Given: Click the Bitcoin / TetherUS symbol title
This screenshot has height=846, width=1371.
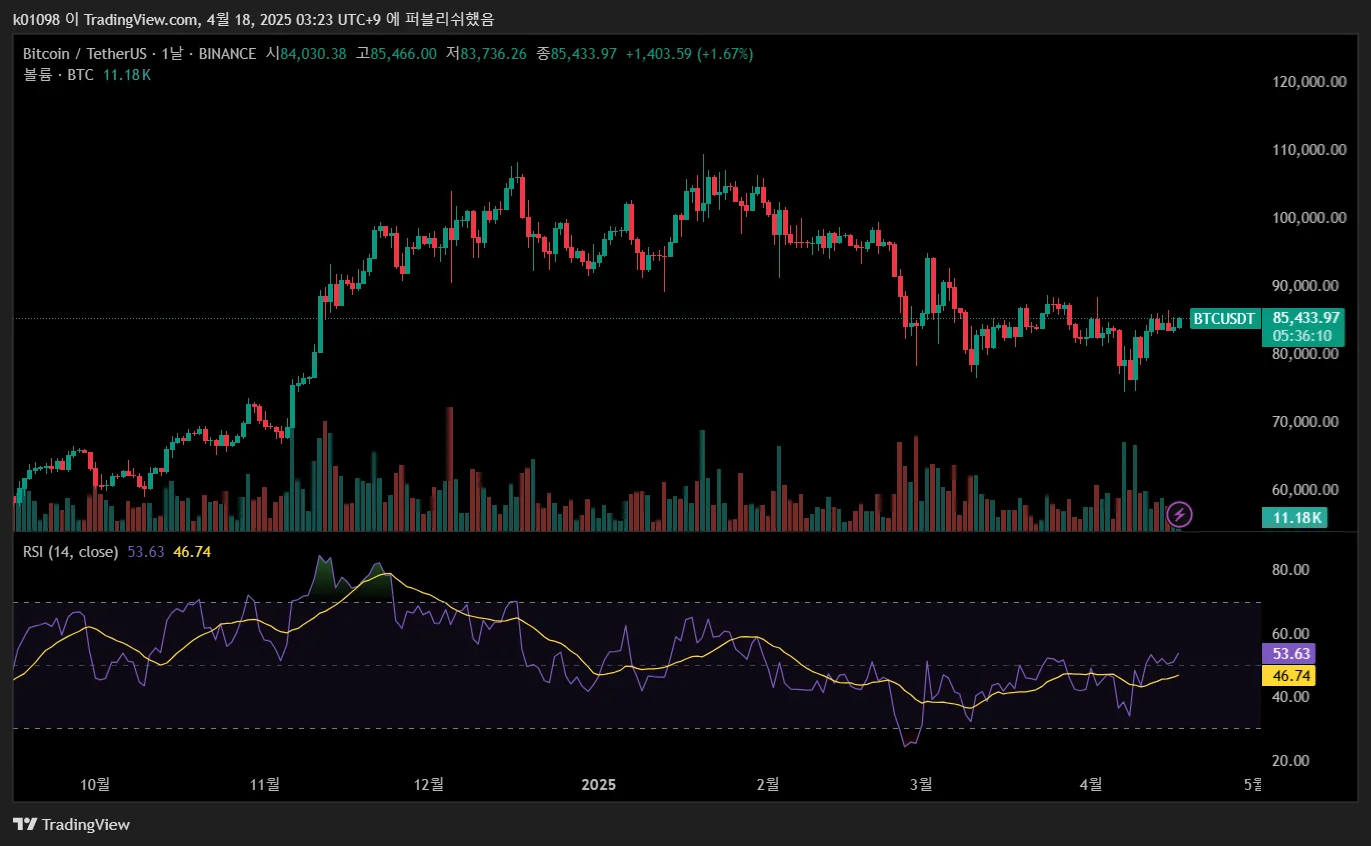Looking at the screenshot, I should tap(83, 54).
